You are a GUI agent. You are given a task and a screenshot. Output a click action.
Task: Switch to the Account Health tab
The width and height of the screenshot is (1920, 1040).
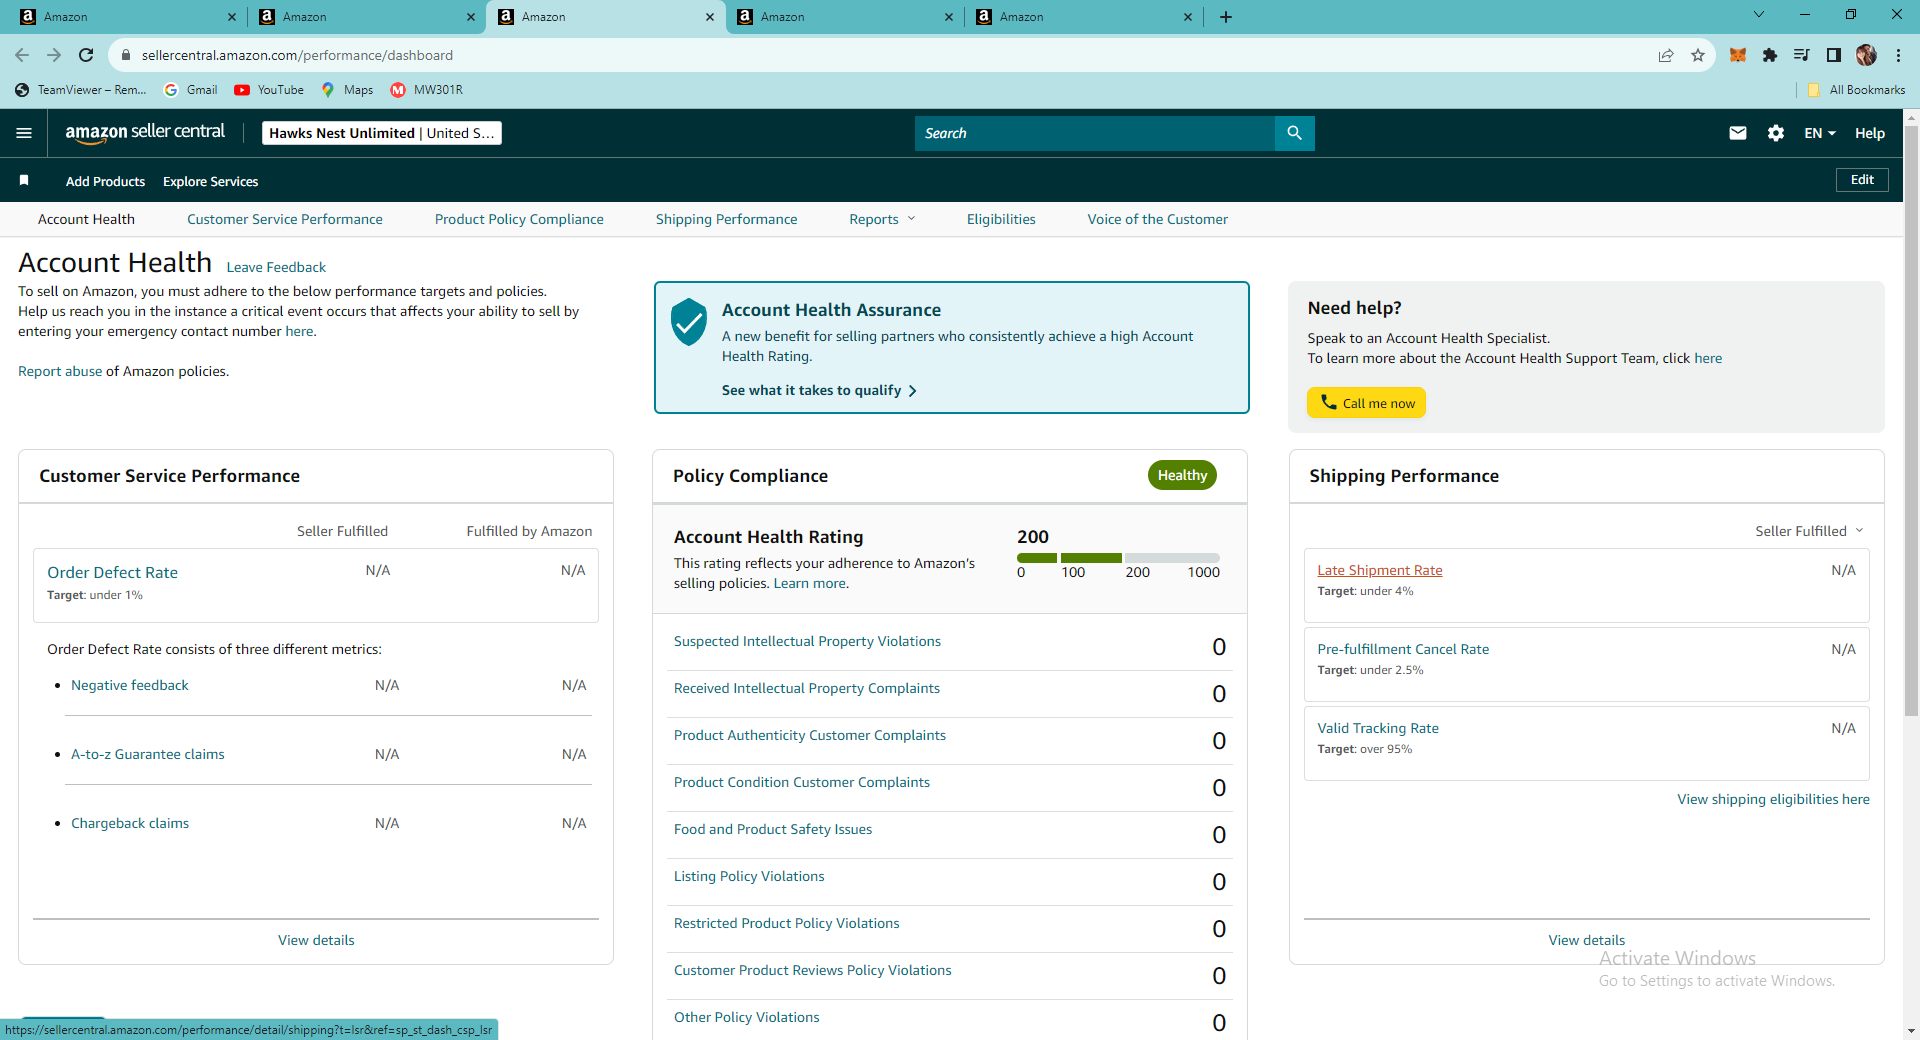pos(86,219)
